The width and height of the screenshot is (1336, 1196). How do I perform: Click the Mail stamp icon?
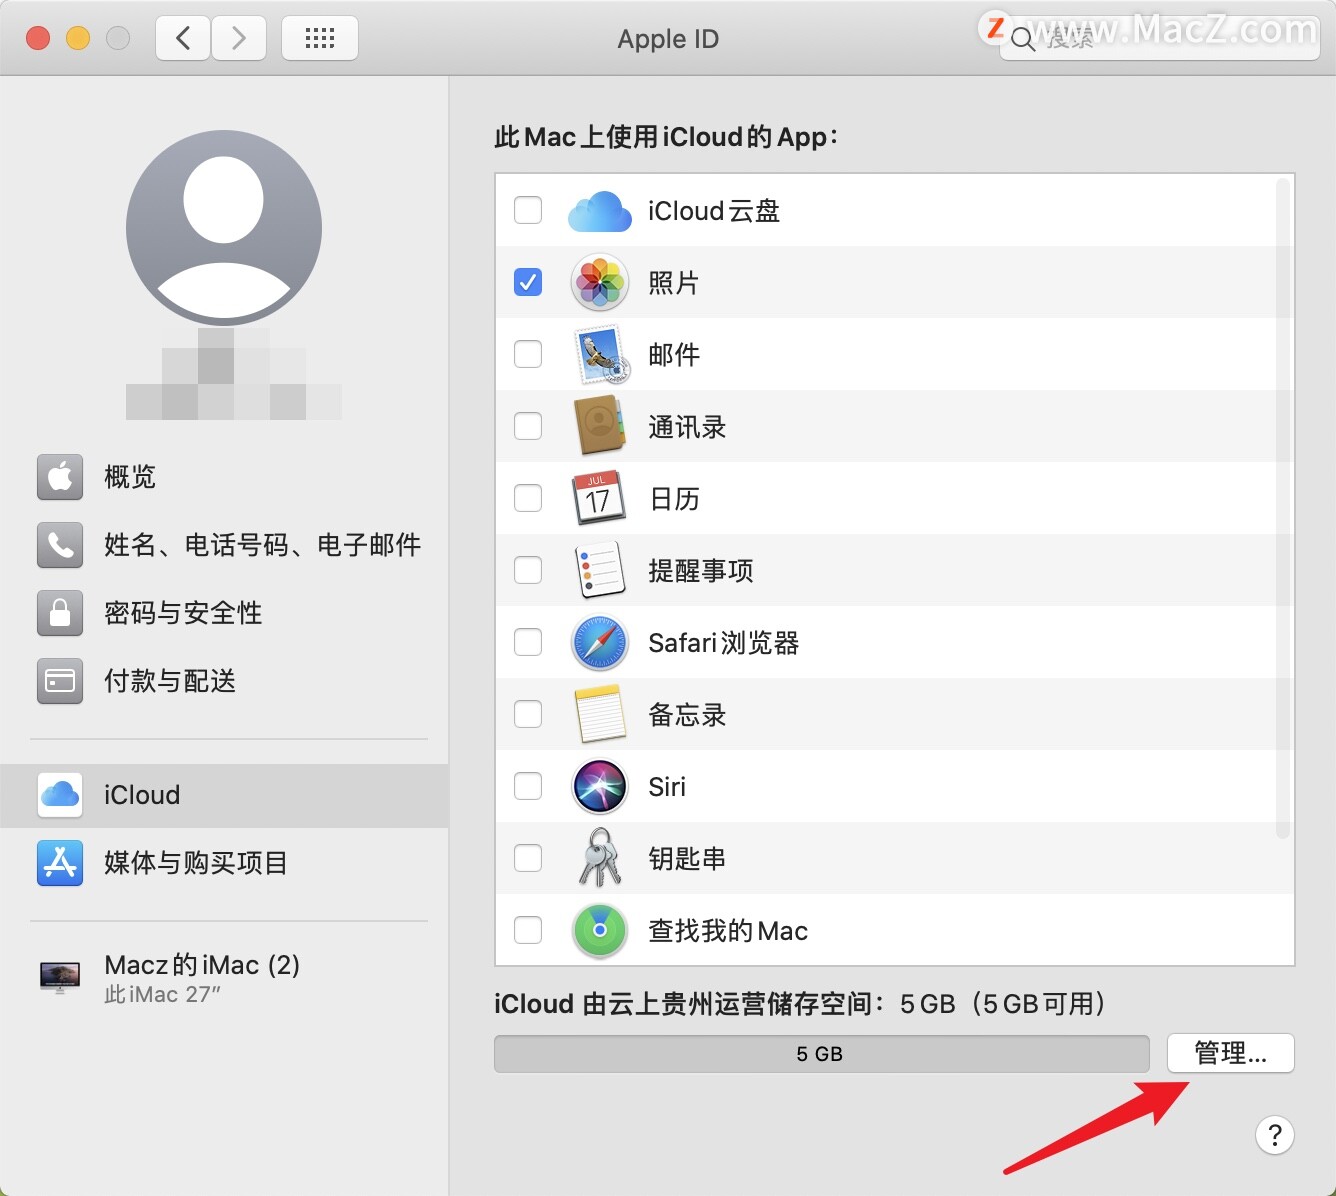(601, 355)
